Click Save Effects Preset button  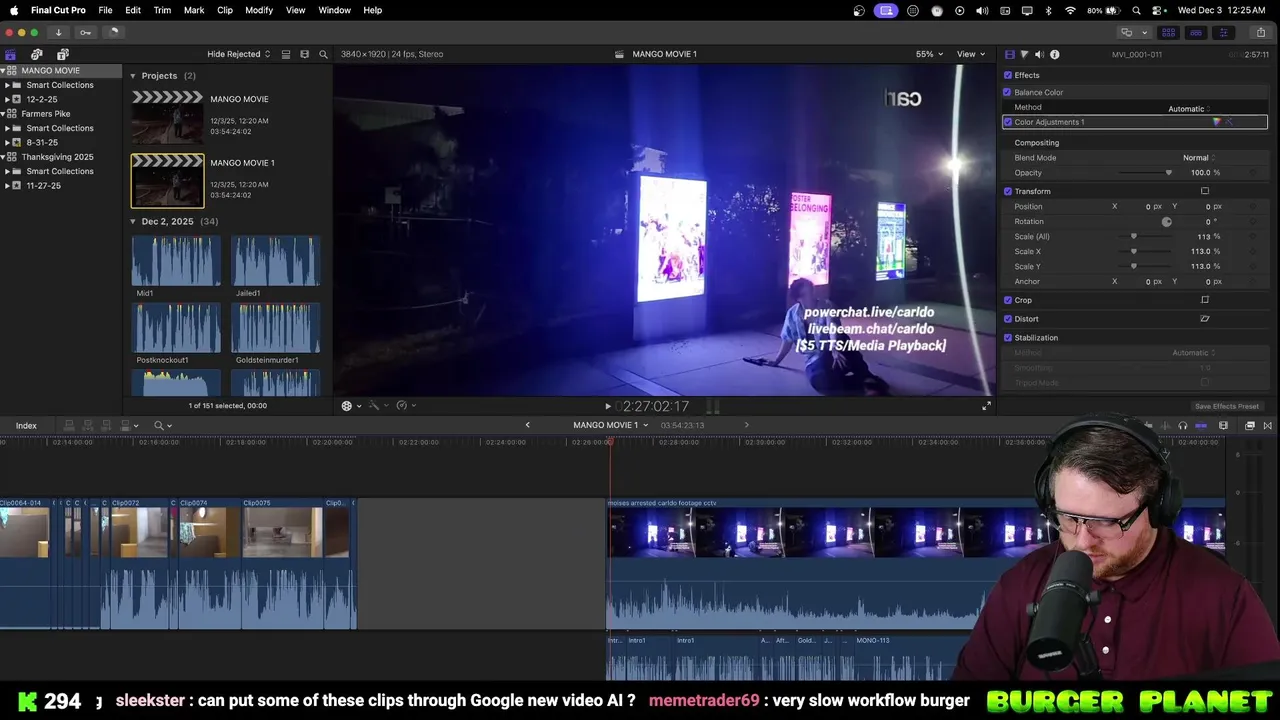click(x=1227, y=406)
